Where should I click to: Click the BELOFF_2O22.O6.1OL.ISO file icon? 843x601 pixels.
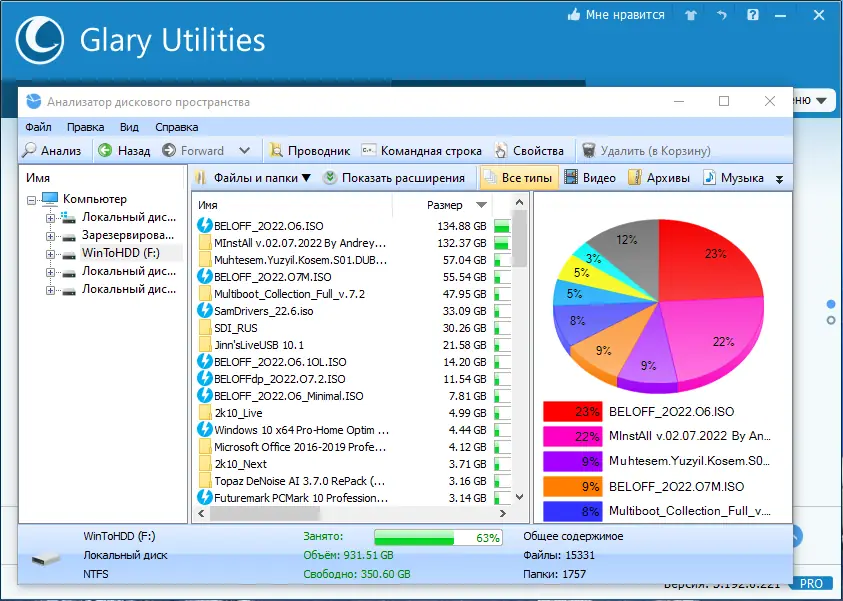point(204,361)
